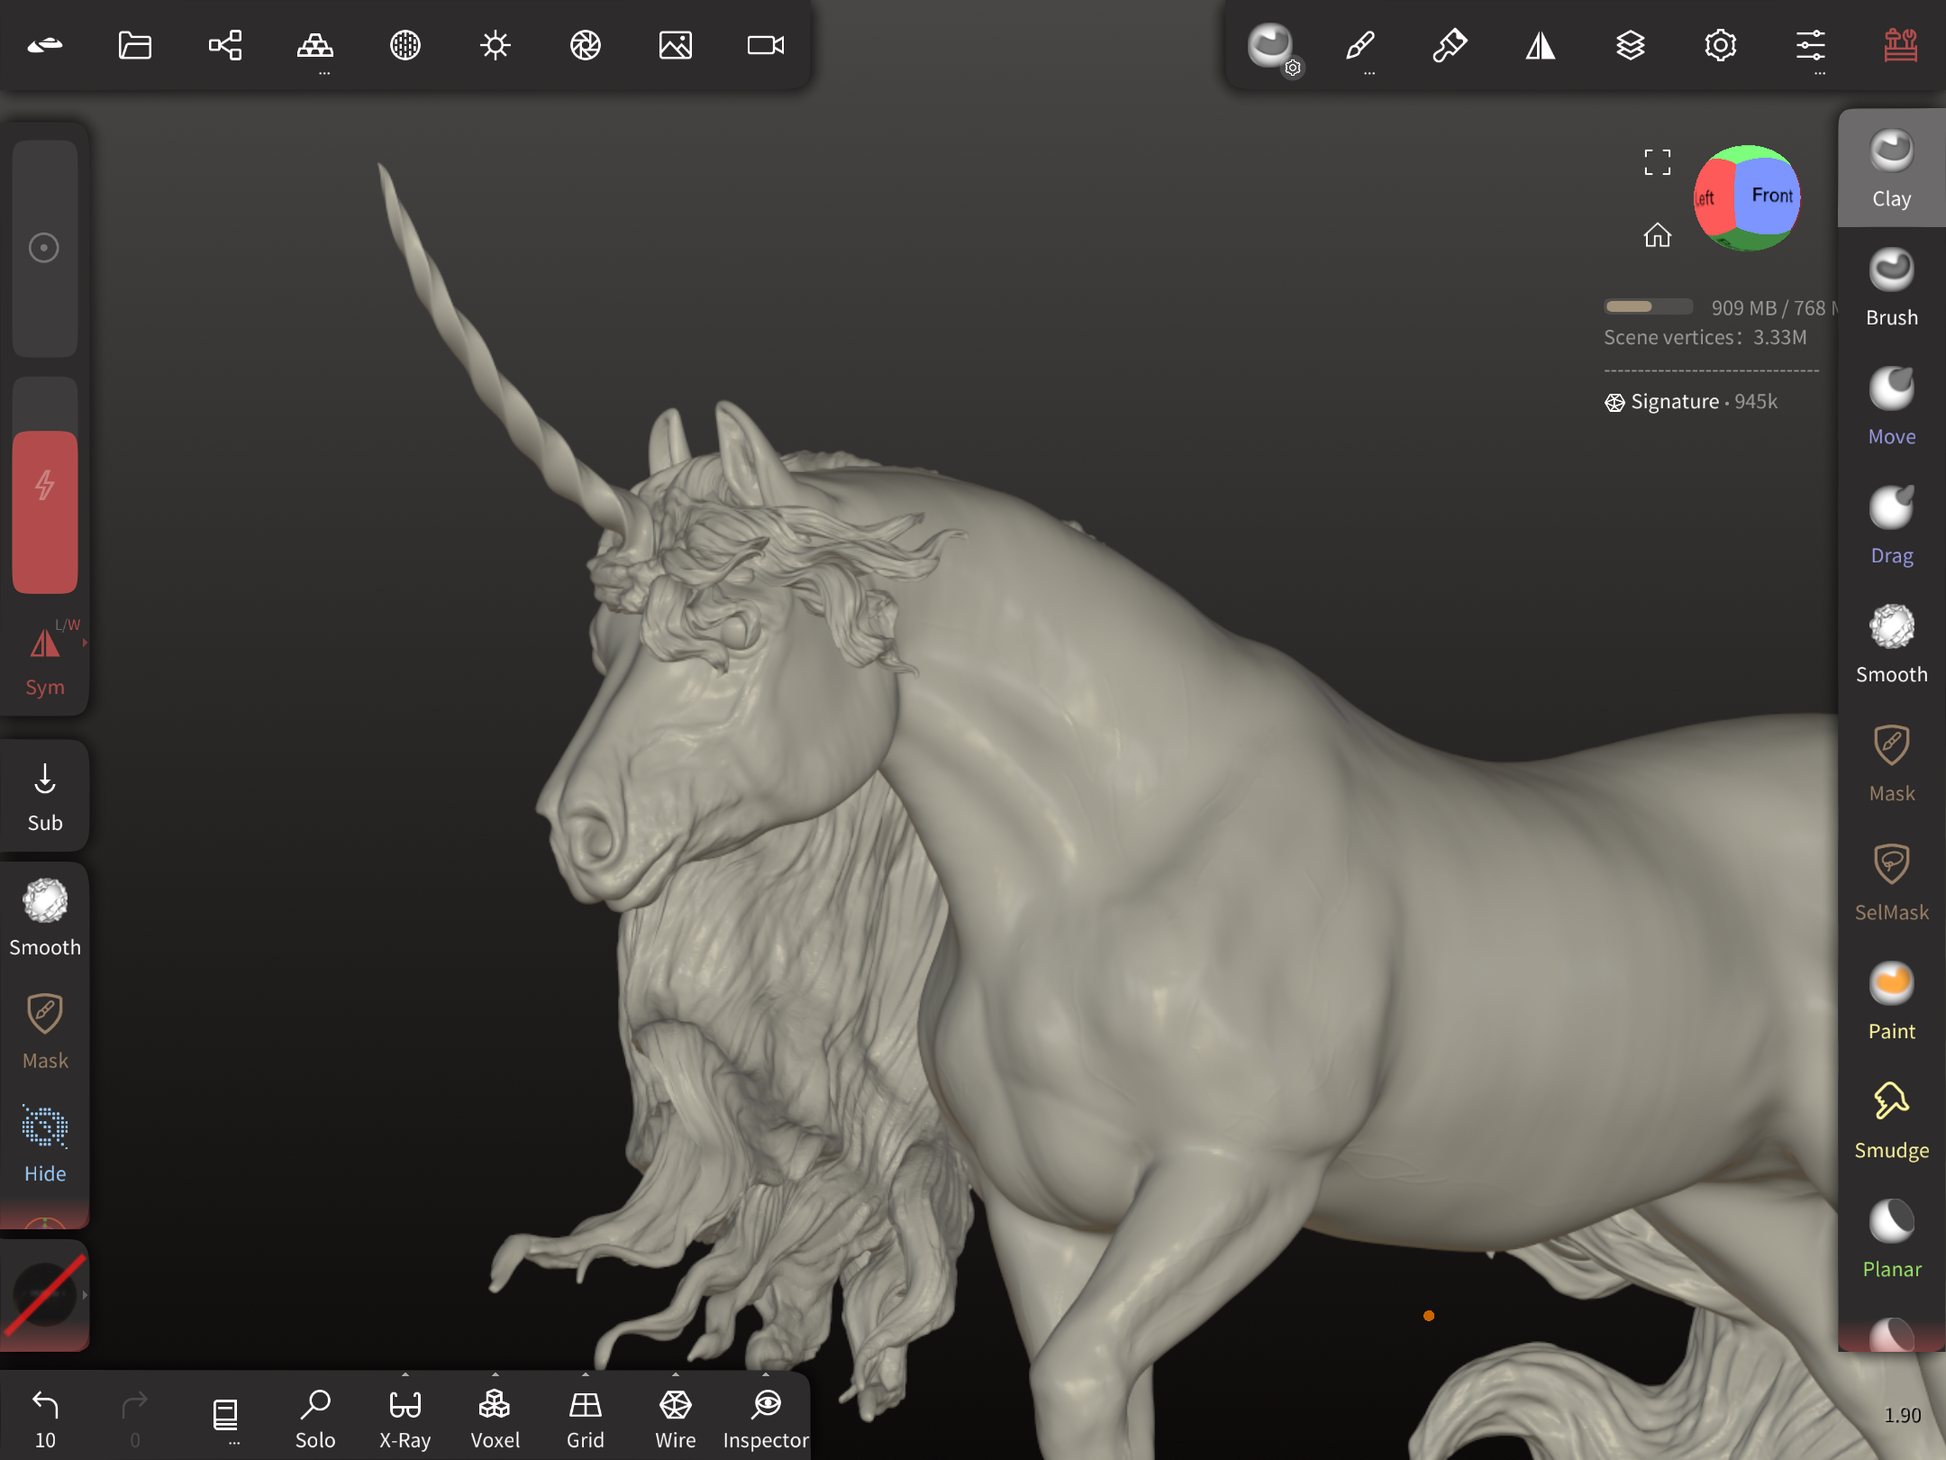Screen dimensions: 1946x1460
Task: Adjust the red intensity slider
Action: tap(45, 510)
